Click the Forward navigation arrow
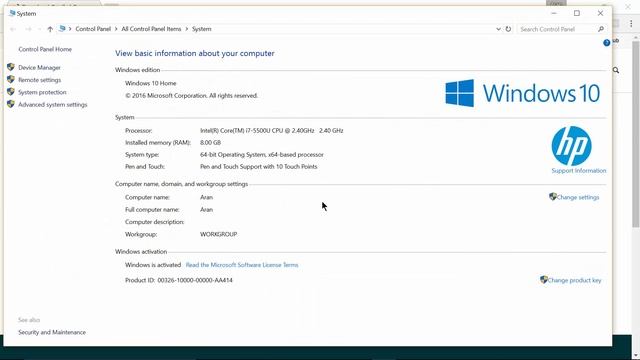Viewport: 640px width, 360px height. pos(28,29)
